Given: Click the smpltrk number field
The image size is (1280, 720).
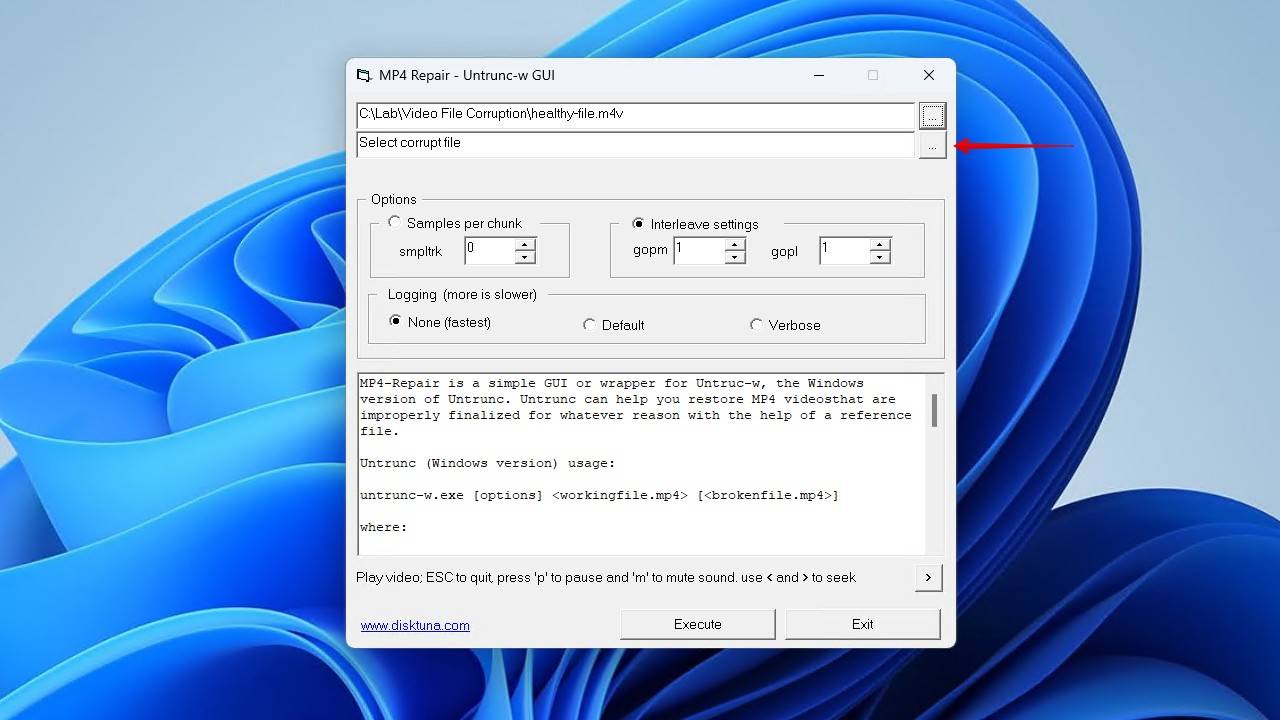Looking at the screenshot, I should pyautogui.click(x=490, y=251).
